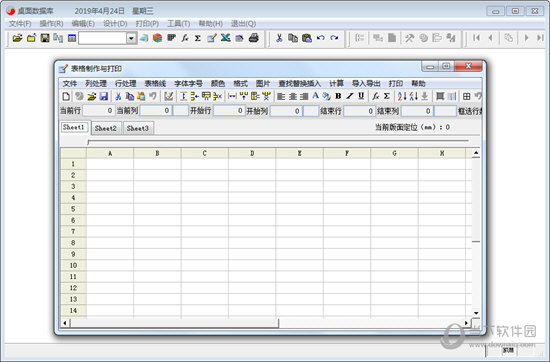Open 颜色 menu in table window

pyautogui.click(x=217, y=83)
